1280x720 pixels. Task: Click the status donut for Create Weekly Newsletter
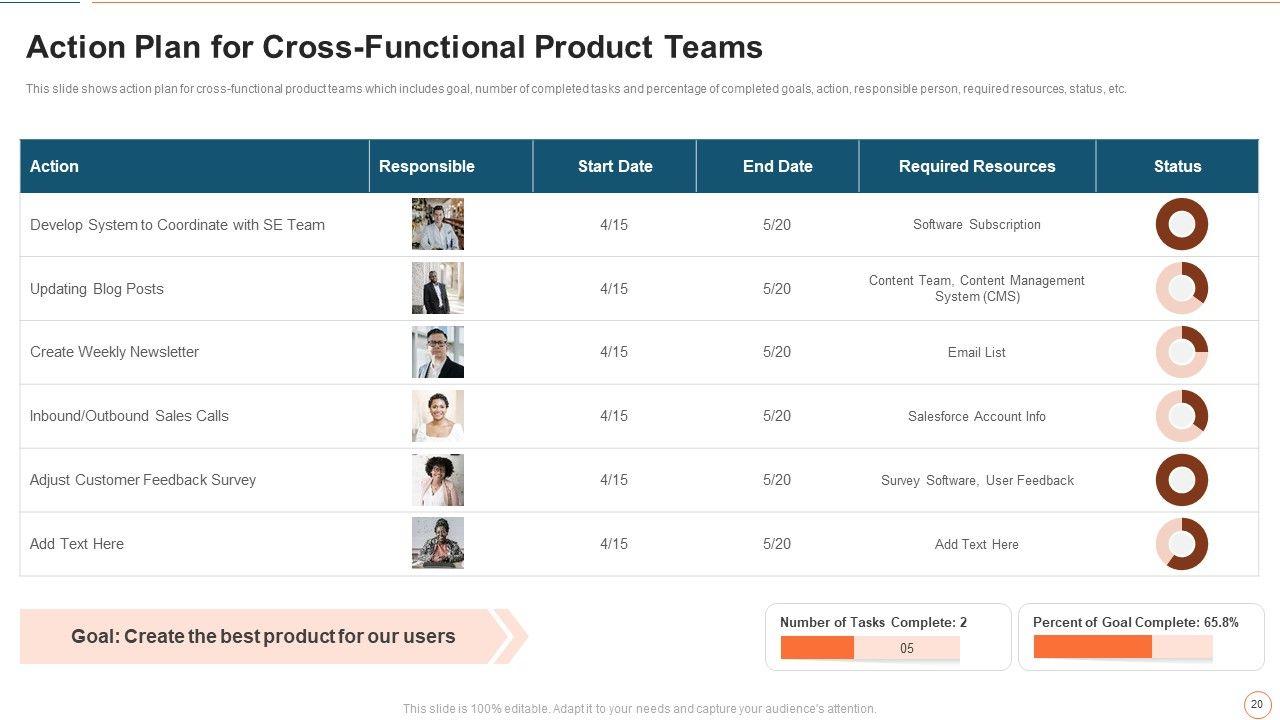click(1182, 352)
